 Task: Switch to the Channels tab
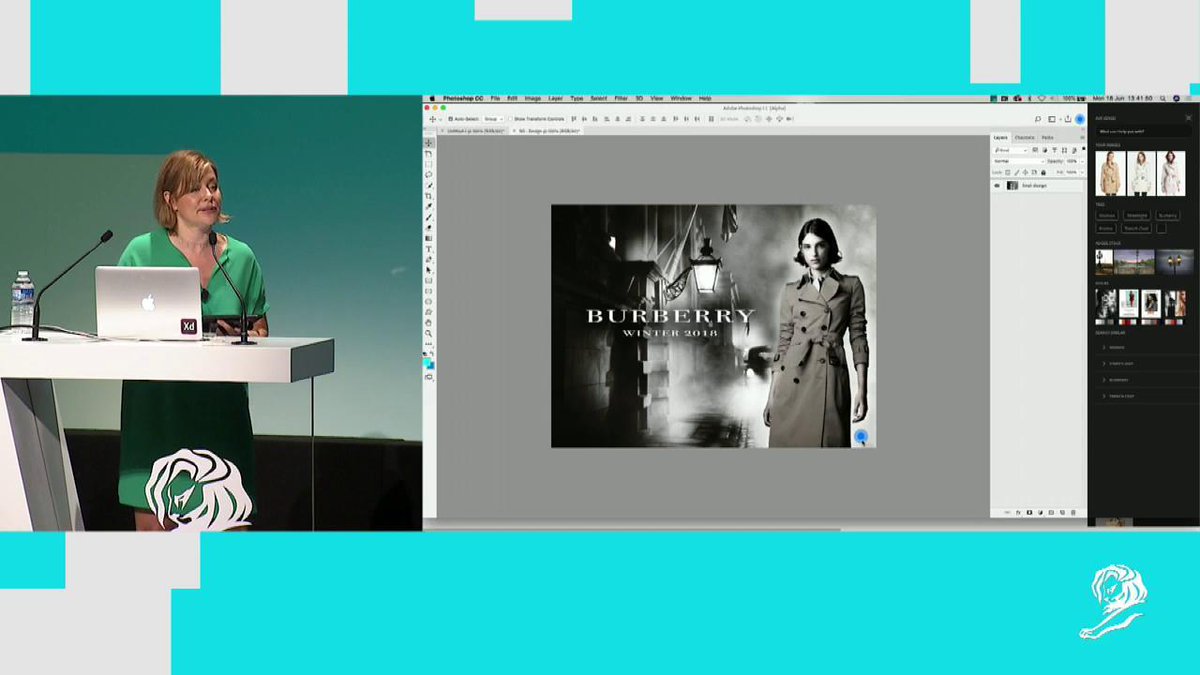(x=1024, y=137)
